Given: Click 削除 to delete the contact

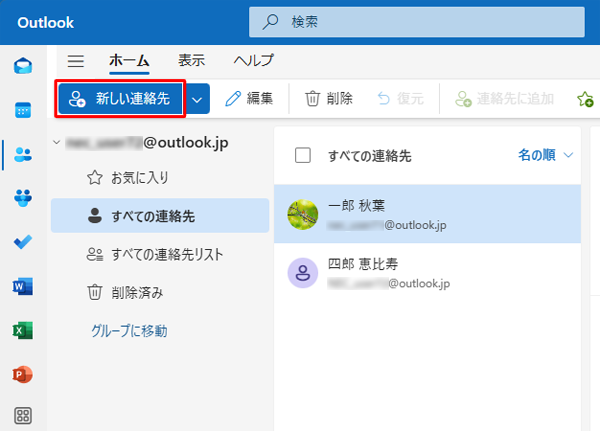Looking at the screenshot, I should 329,99.
